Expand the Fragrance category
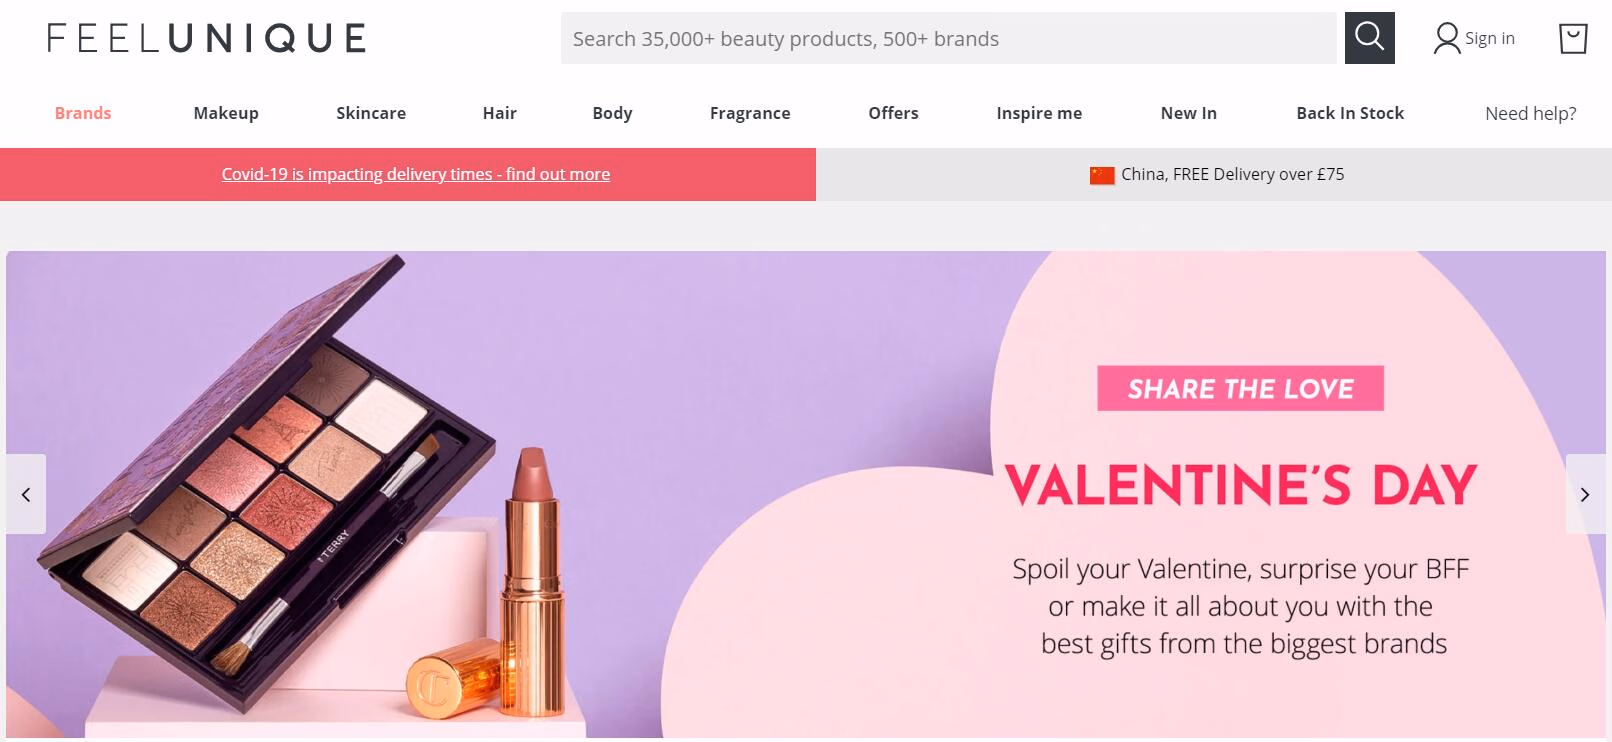 (x=750, y=113)
